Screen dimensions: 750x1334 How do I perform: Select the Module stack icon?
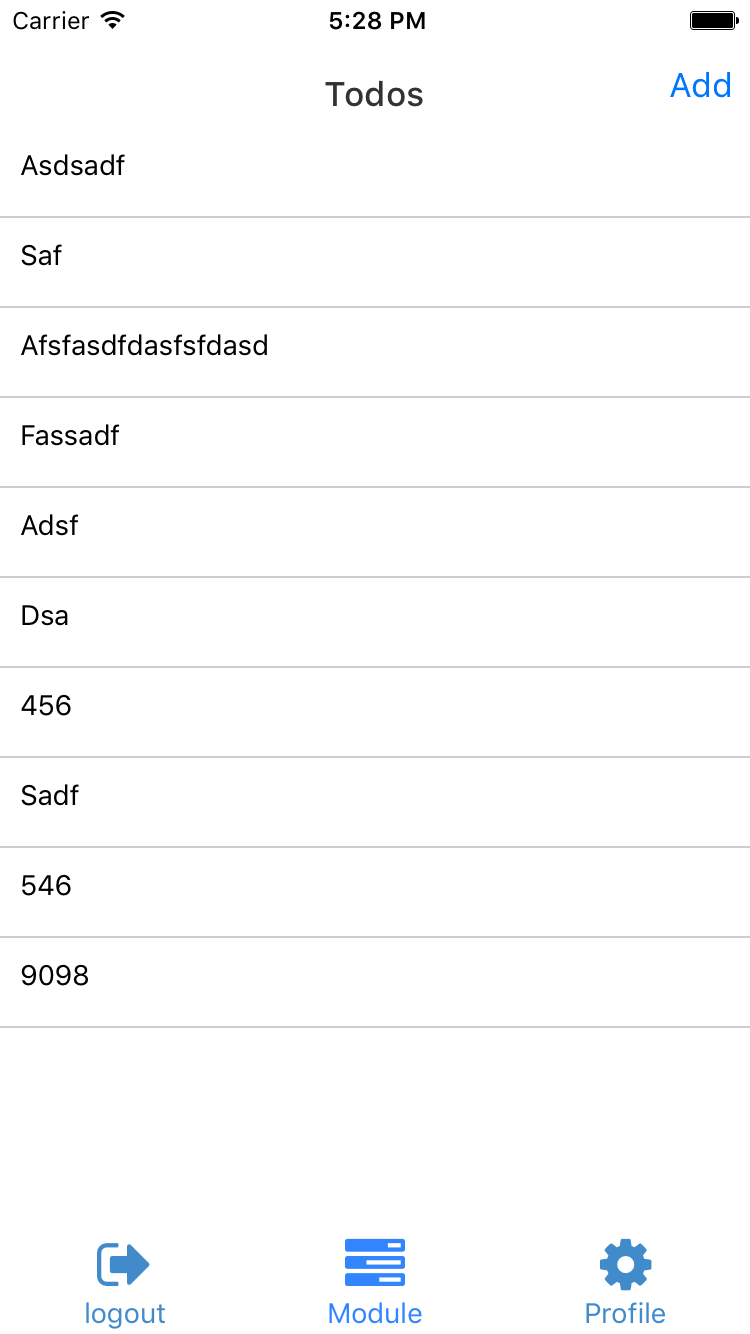[375, 1263]
